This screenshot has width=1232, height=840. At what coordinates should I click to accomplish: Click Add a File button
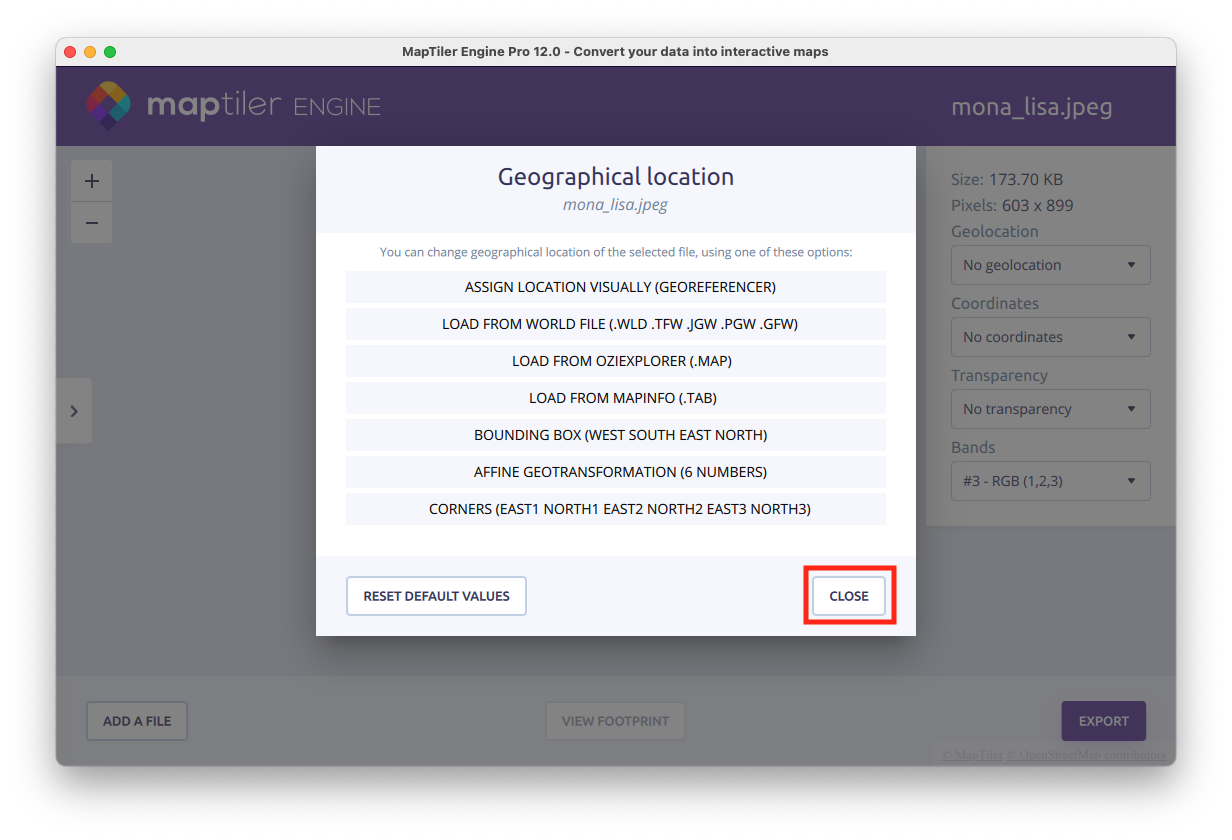coord(137,721)
